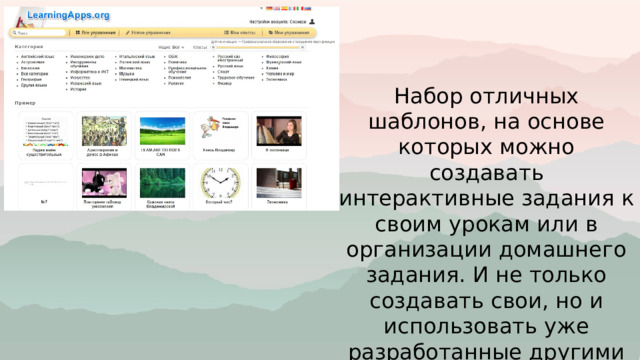Open the green meadow 'IS AM ARE' thumbnail
Screen dimensions: 640x360
(162, 131)
